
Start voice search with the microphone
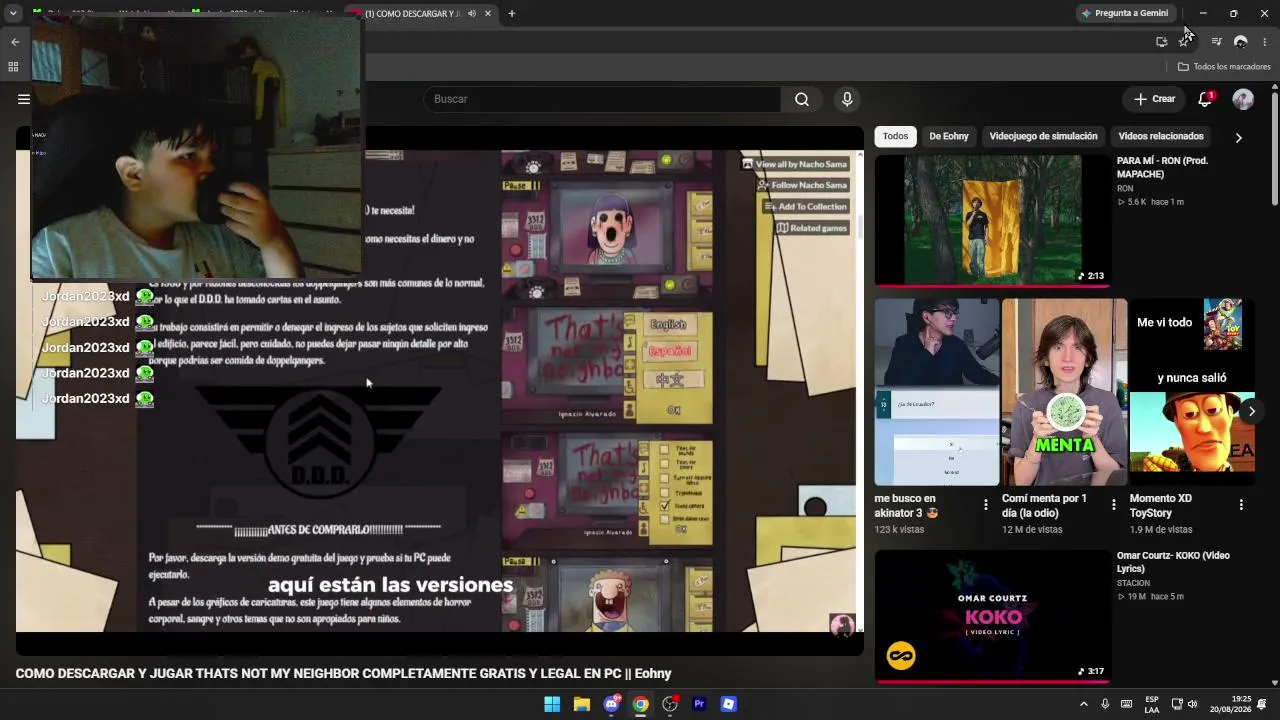[x=847, y=99]
